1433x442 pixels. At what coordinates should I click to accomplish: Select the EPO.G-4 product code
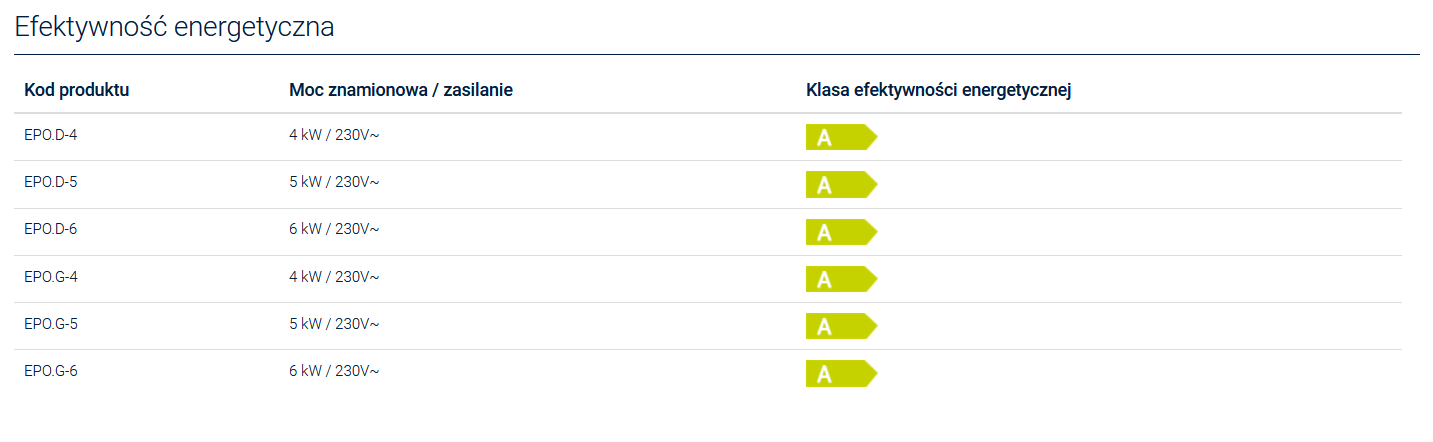[51, 276]
